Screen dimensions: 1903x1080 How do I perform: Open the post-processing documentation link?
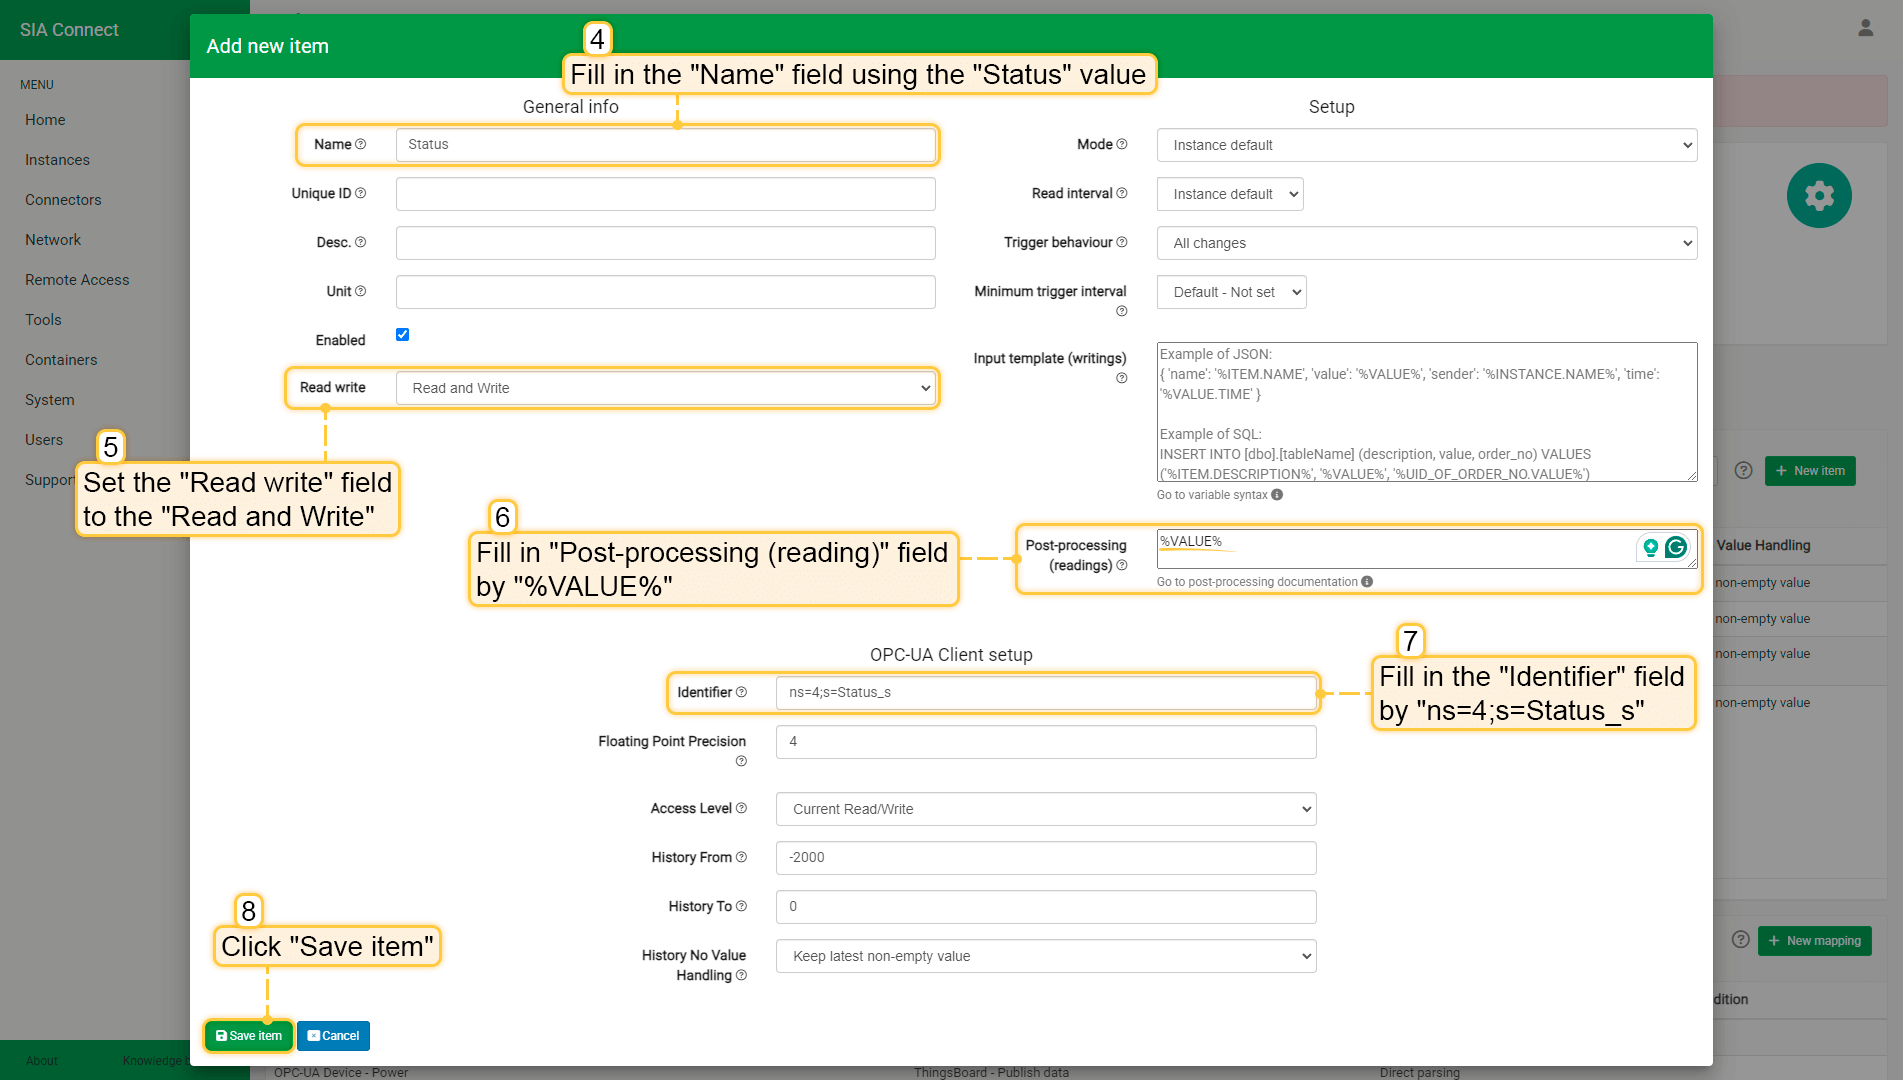[1257, 582]
